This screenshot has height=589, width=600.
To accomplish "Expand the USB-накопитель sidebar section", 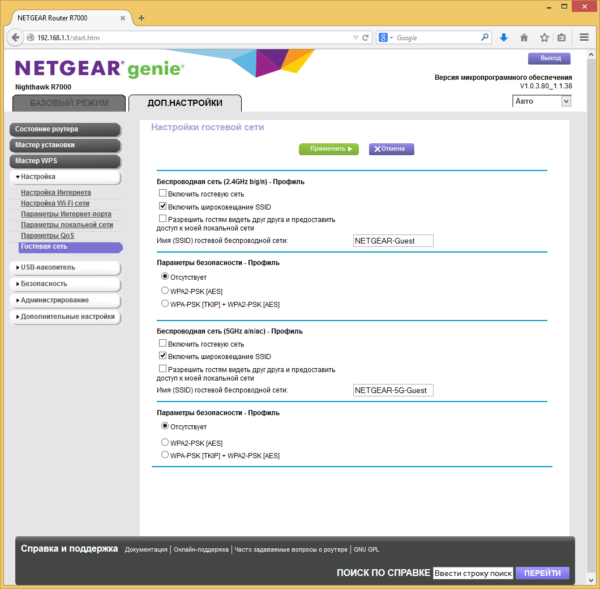I will point(66,268).
